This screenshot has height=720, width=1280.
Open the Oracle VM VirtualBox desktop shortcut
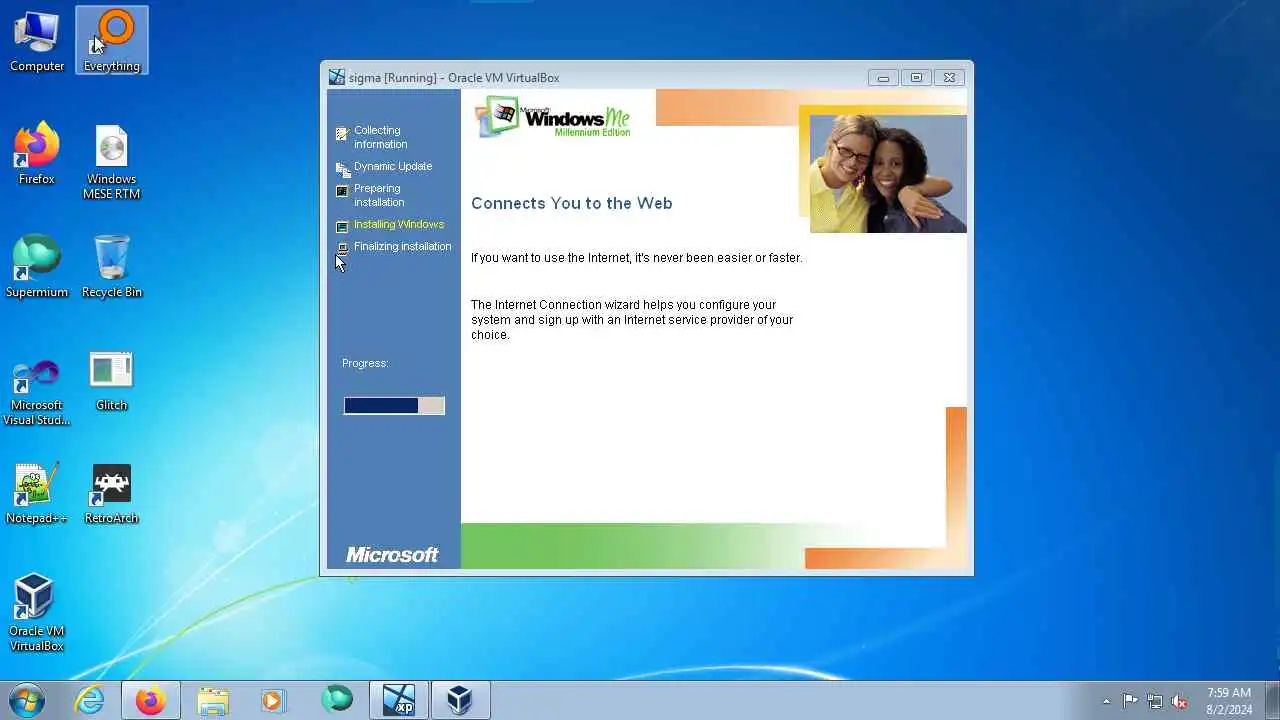pyautogui.click(x=37, y=612)
